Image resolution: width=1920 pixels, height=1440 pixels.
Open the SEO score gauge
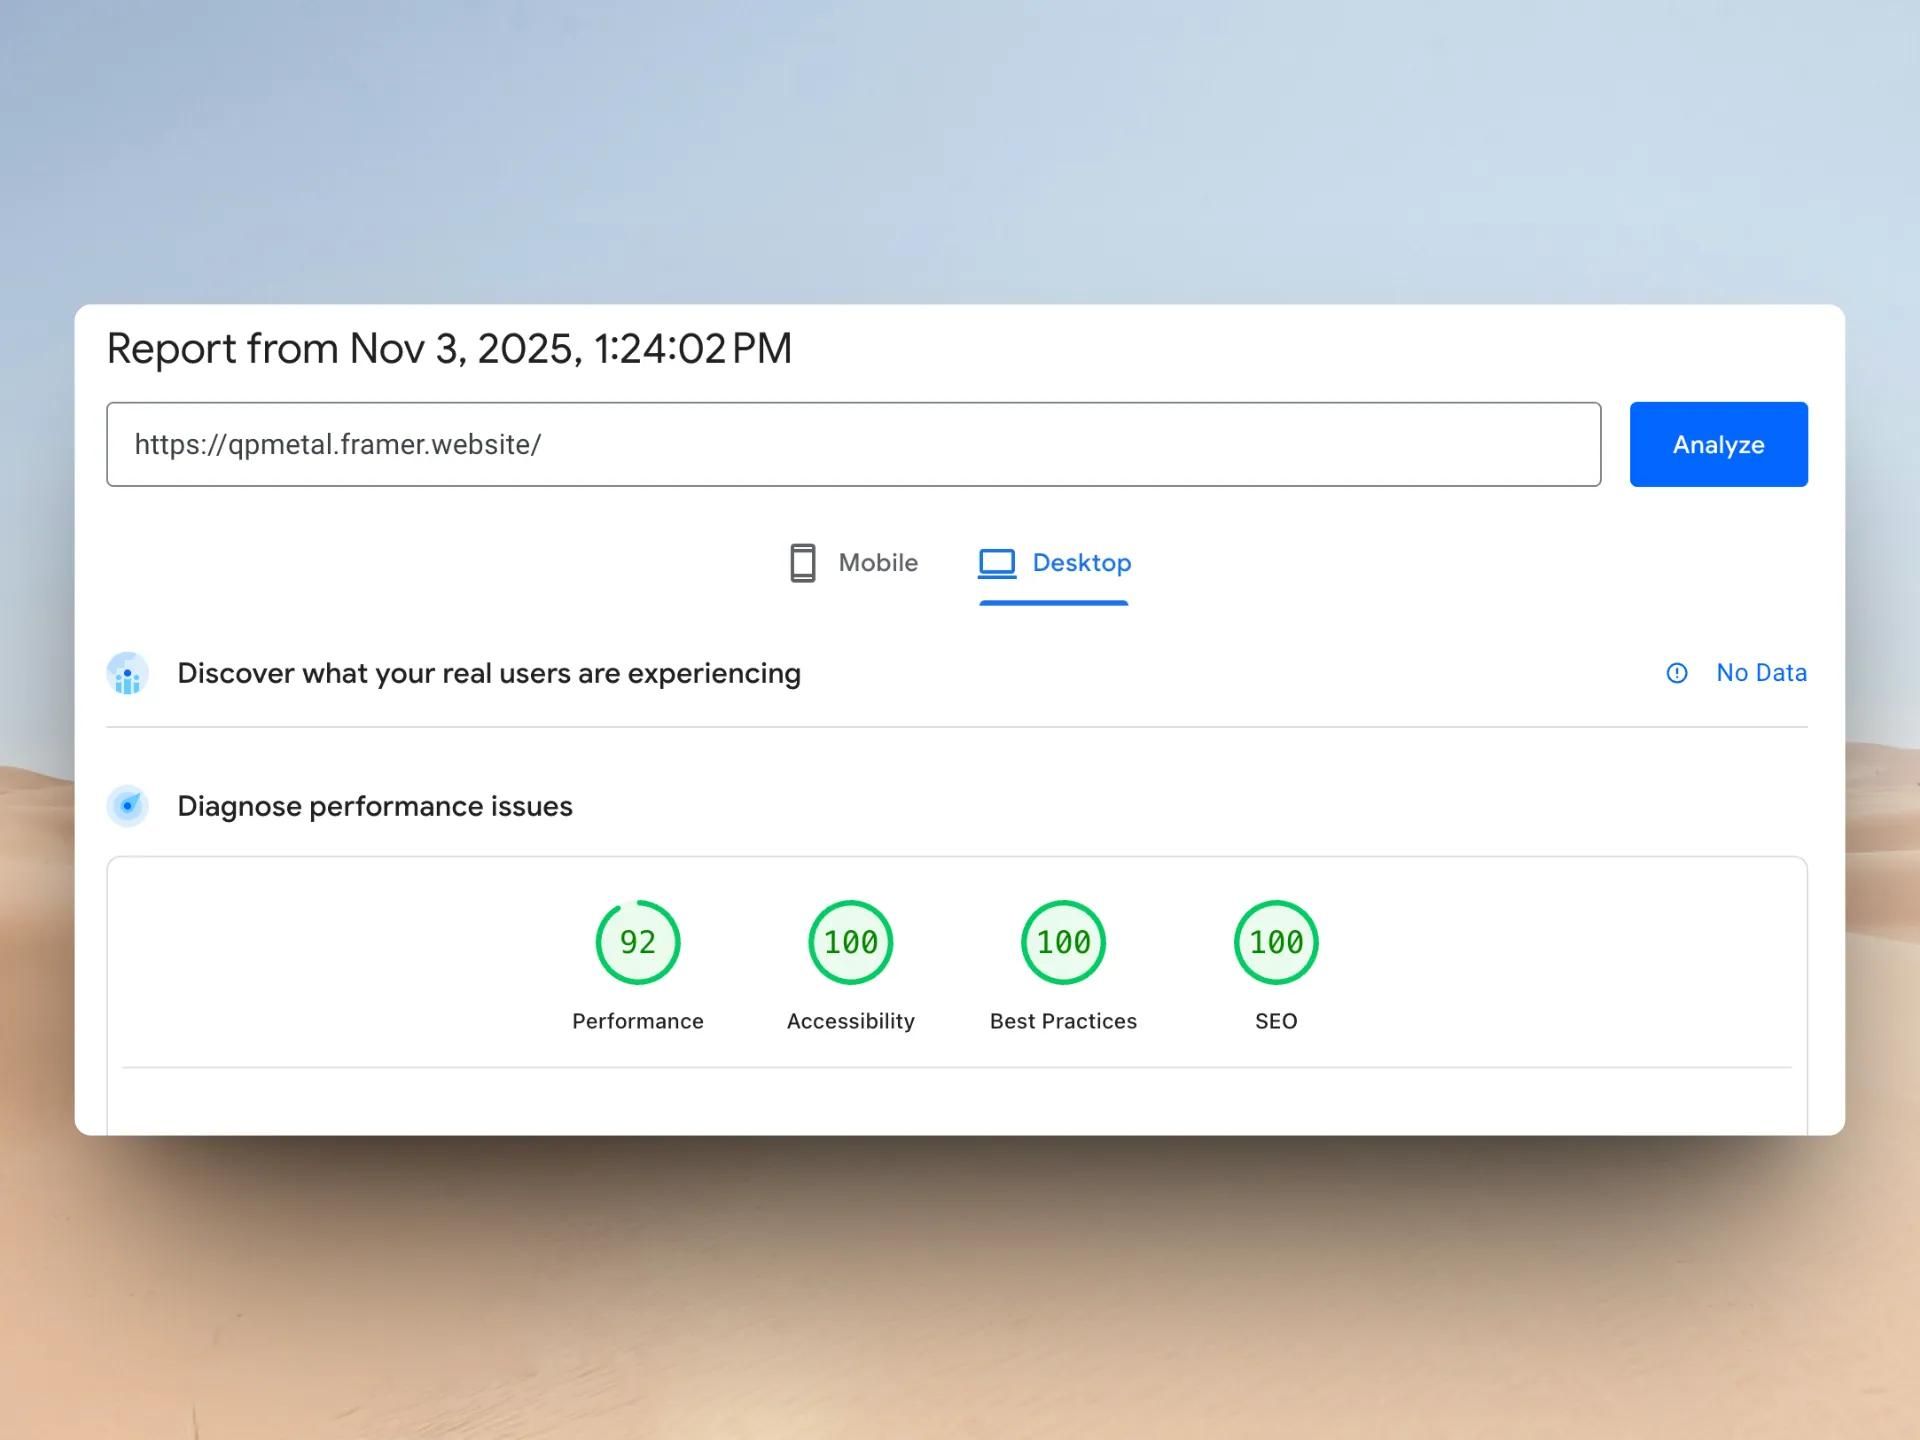pos(1276,942)
